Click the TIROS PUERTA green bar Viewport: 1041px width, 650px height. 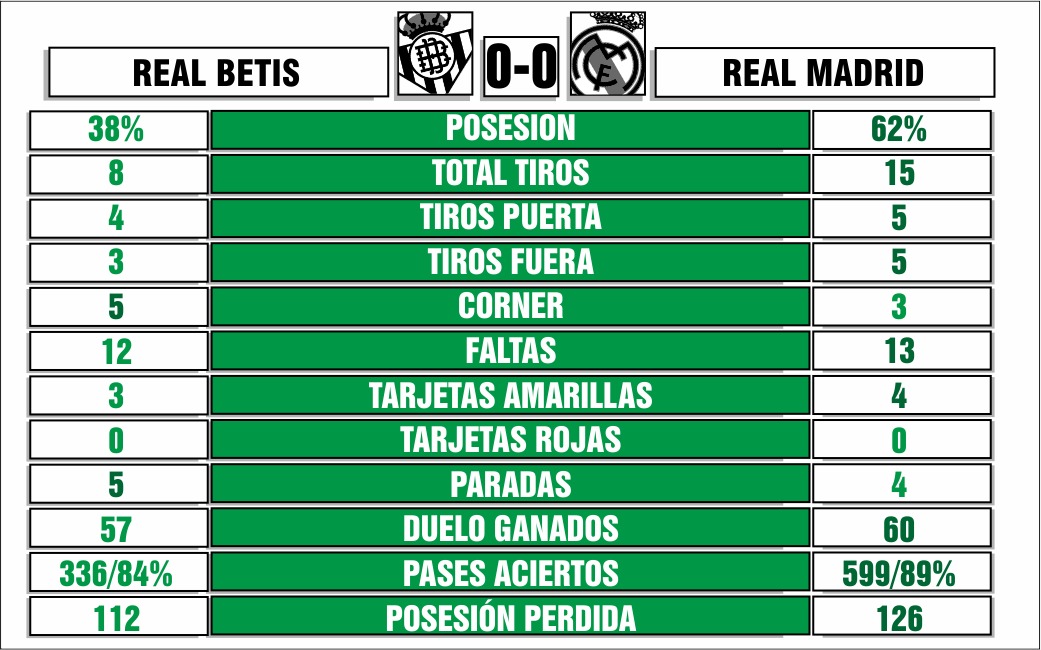click(510, 218)
